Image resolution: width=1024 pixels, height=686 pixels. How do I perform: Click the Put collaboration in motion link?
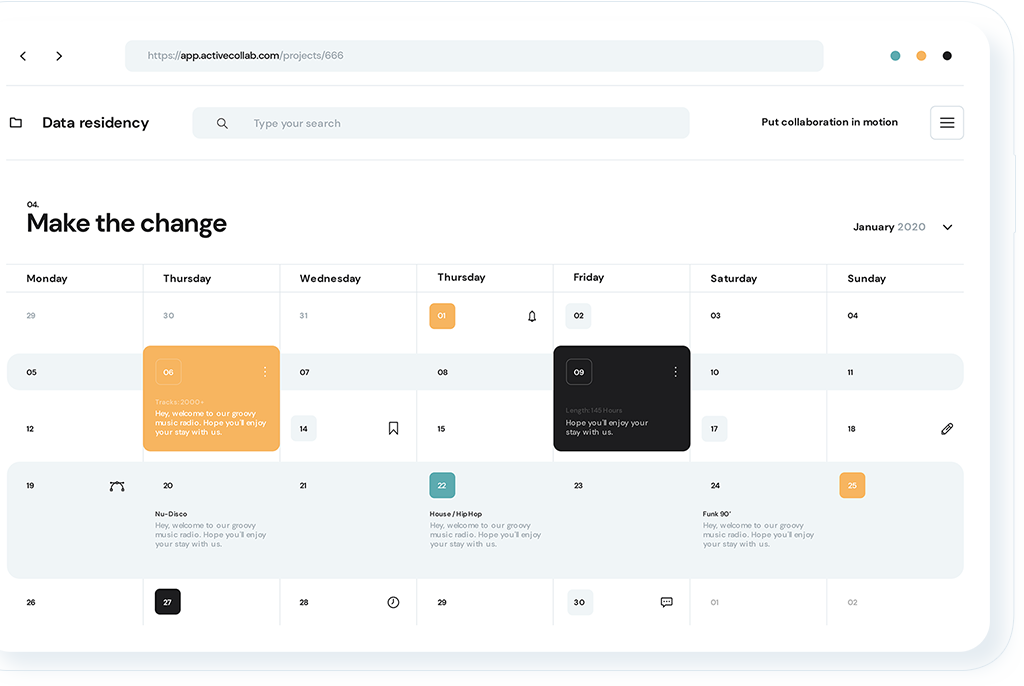[829, 122]
